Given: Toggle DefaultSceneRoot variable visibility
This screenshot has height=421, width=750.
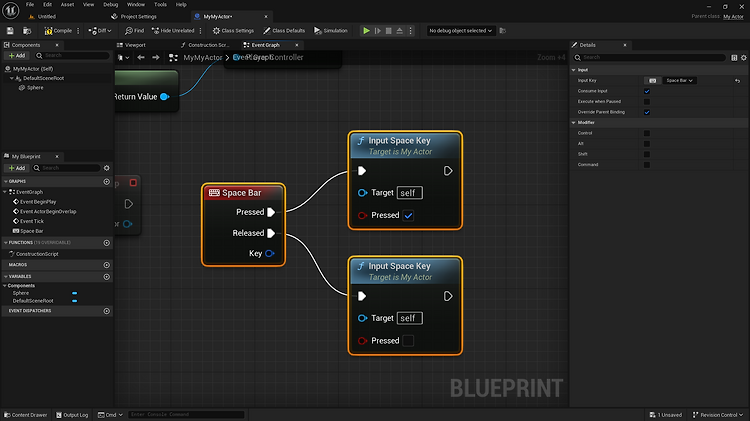Looking at the screenshot, I should [x=75, y=301].
